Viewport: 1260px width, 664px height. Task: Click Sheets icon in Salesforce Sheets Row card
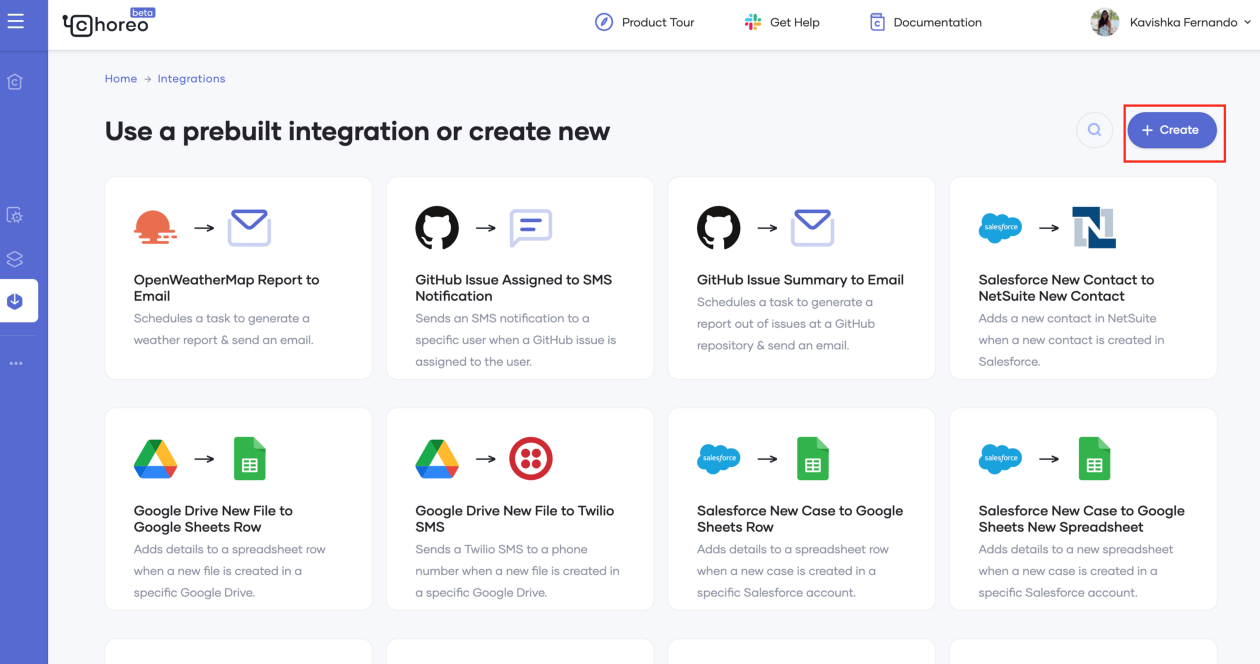[813, 459]
